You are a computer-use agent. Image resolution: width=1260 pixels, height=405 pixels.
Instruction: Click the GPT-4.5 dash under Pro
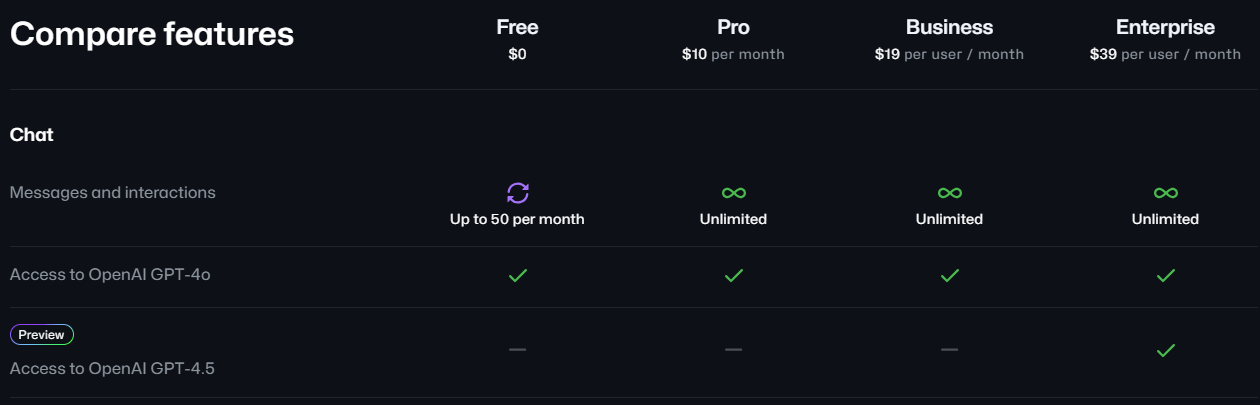point(733,349)
